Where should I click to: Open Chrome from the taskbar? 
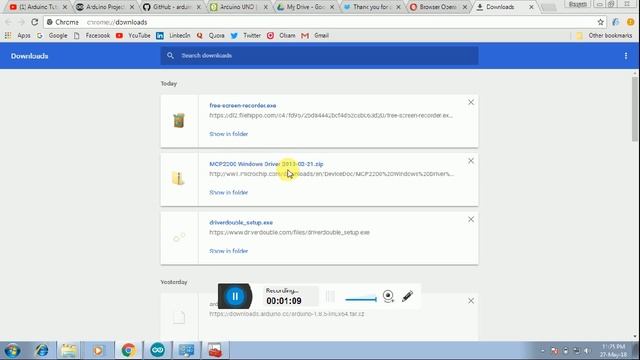128,351
